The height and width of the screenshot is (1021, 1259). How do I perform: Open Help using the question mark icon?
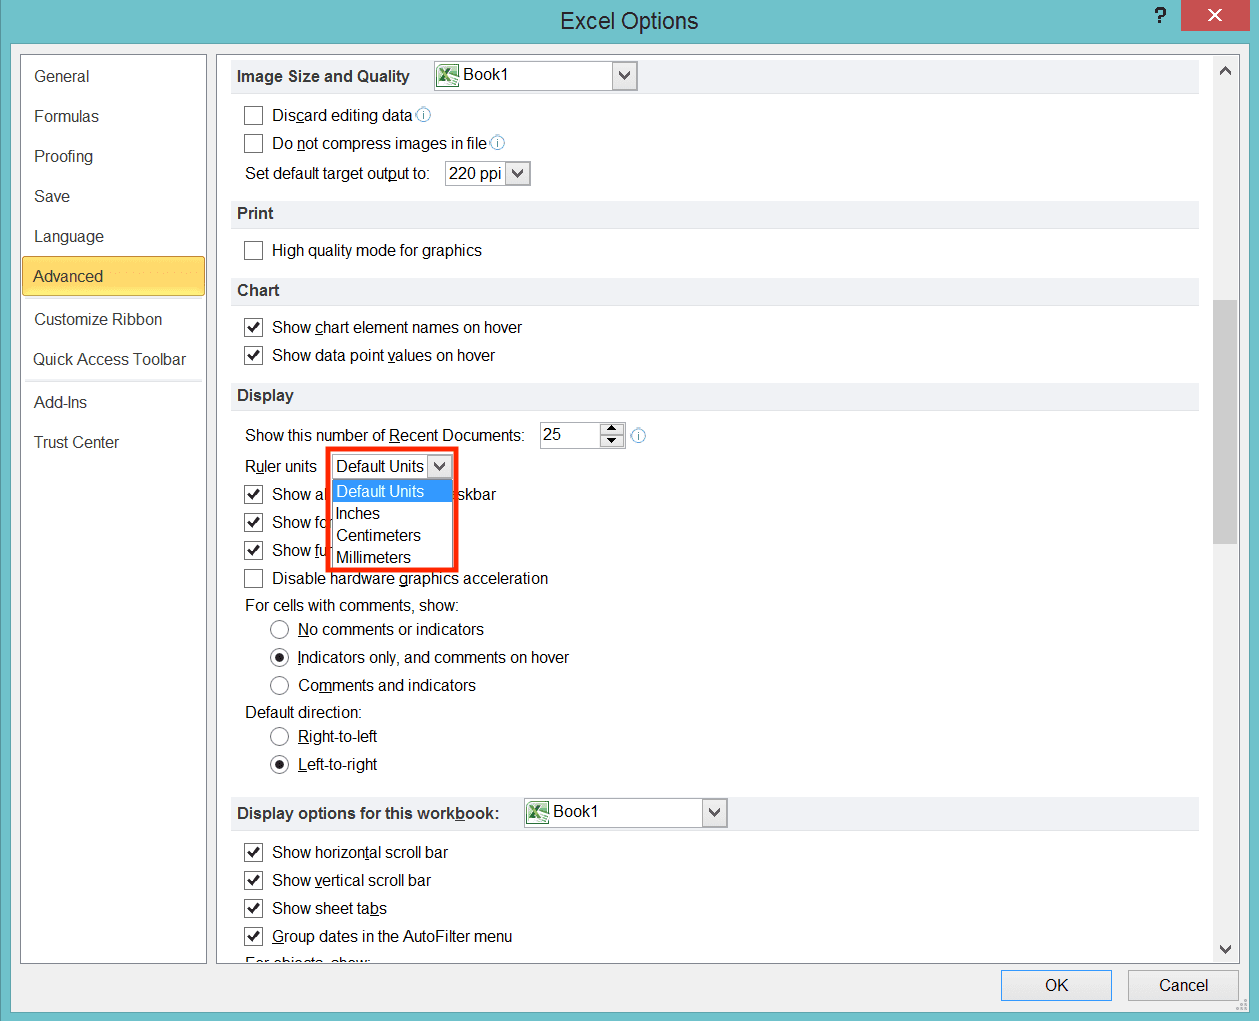pos(1160,16)
